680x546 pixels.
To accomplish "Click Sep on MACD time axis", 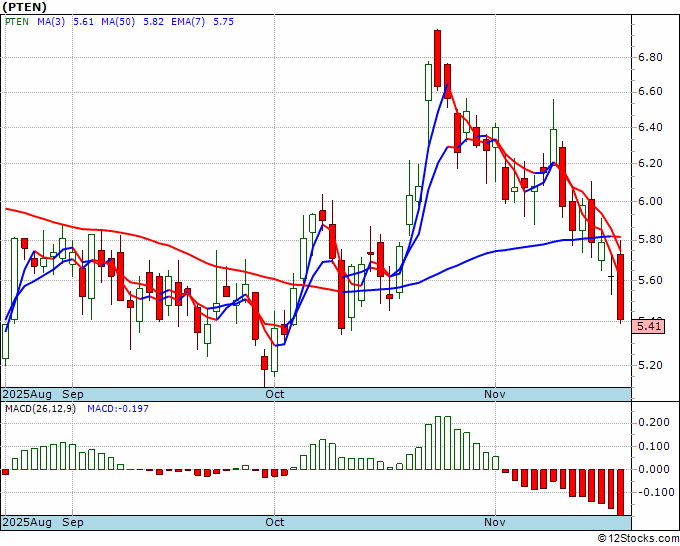I will pos(73,522).
